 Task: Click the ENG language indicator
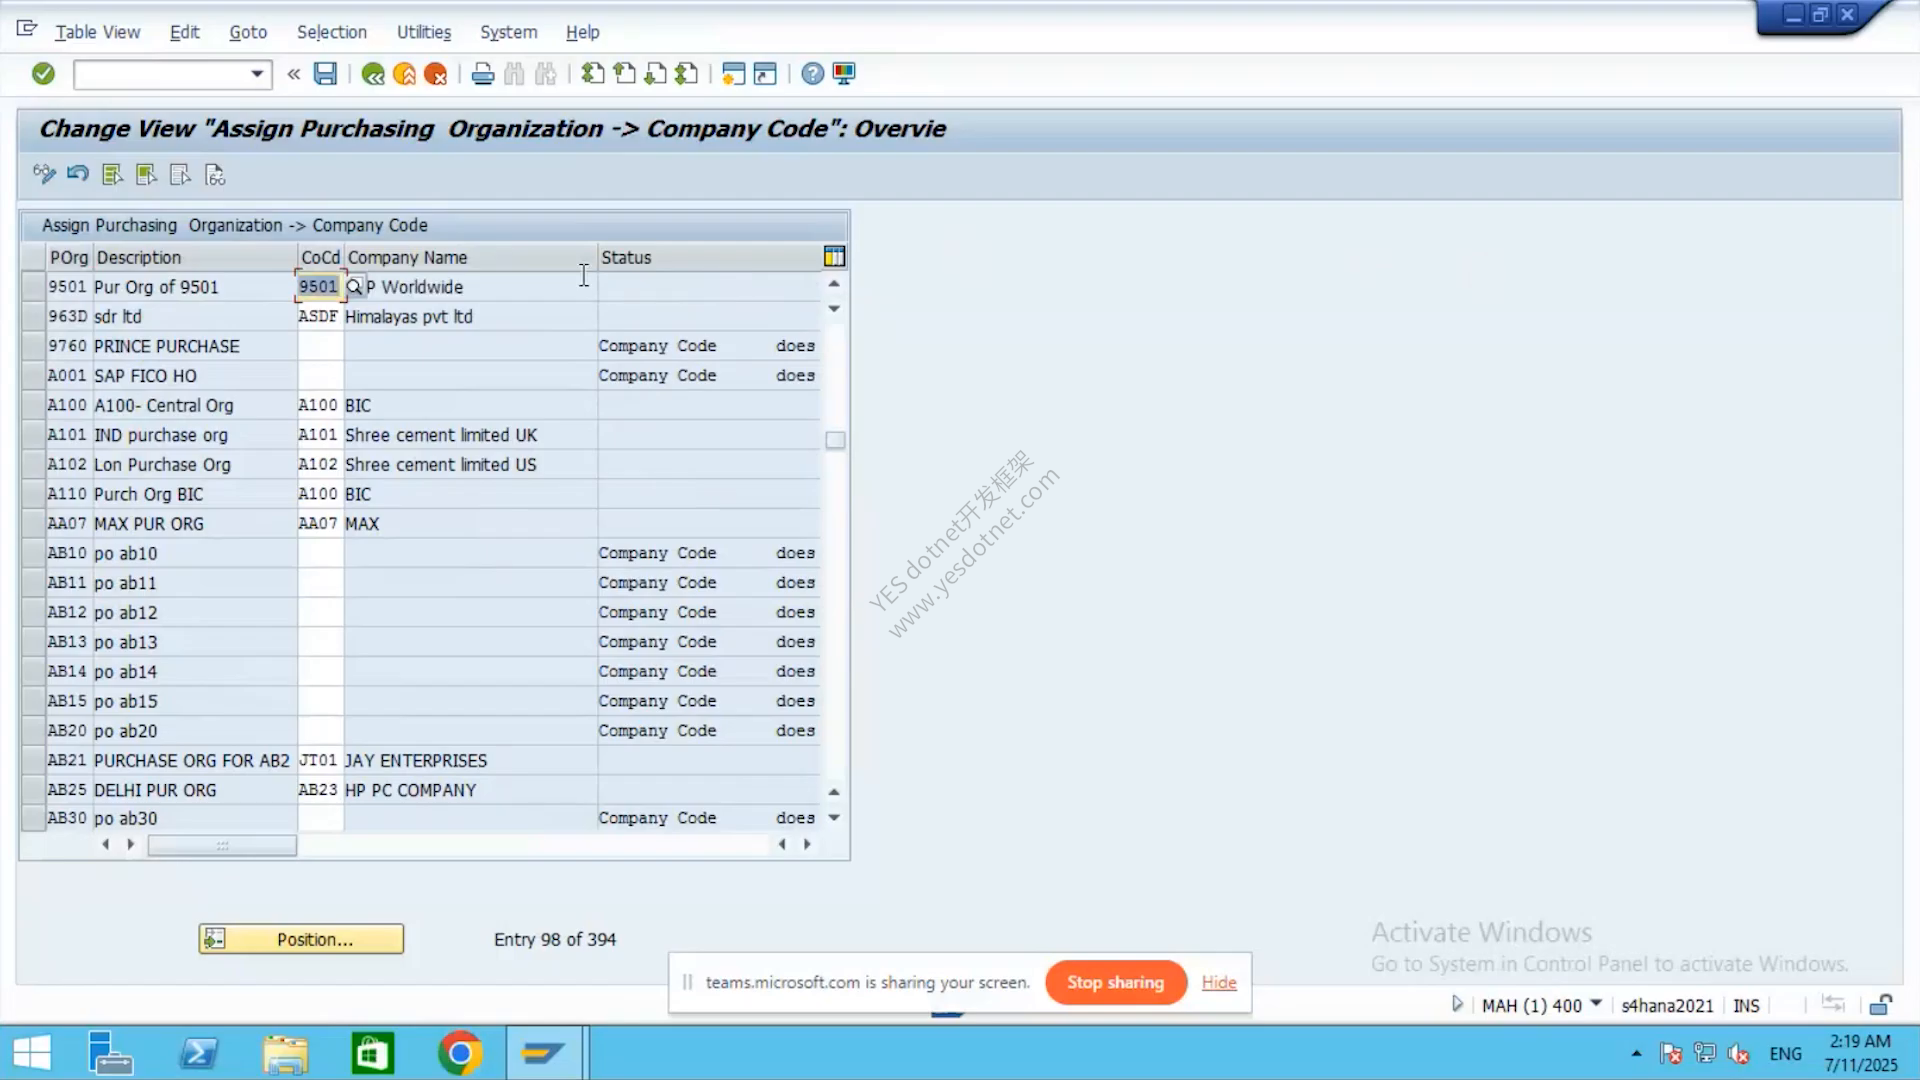[1785, 1053]
